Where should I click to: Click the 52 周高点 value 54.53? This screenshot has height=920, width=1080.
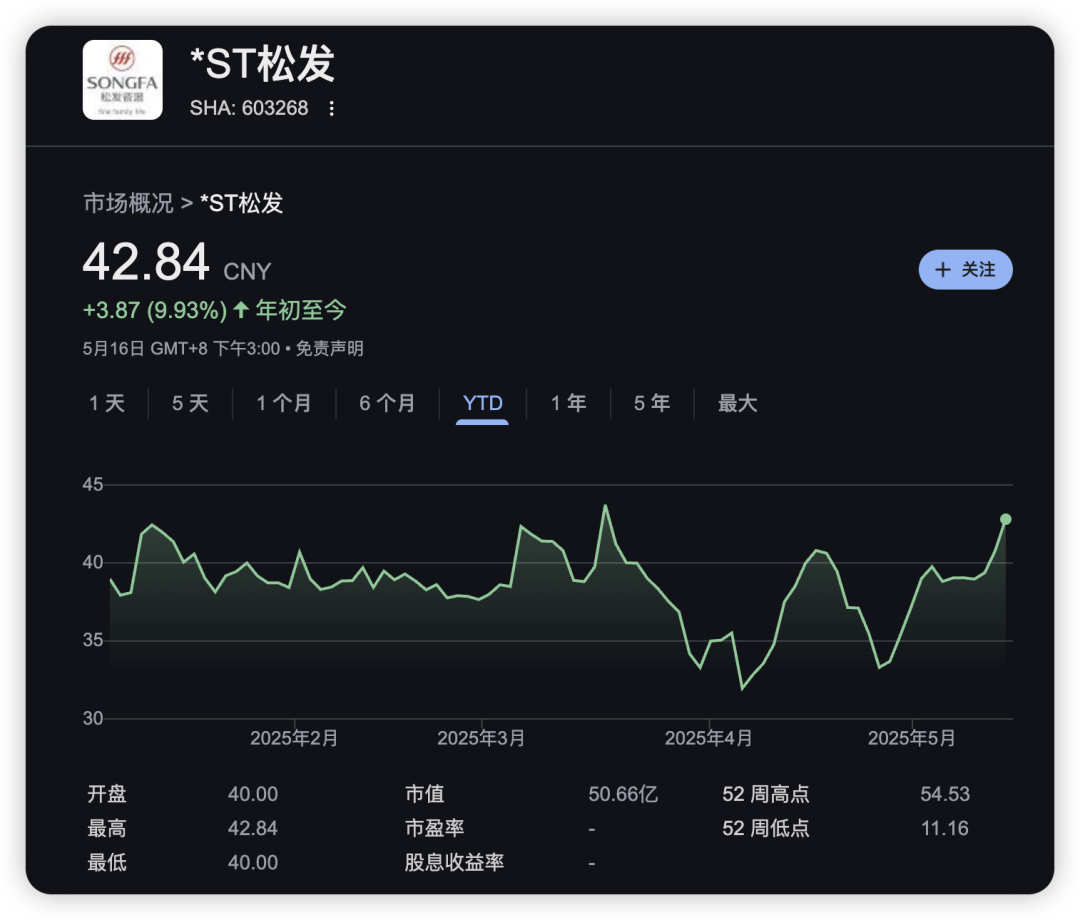click(x=945, y=794)
